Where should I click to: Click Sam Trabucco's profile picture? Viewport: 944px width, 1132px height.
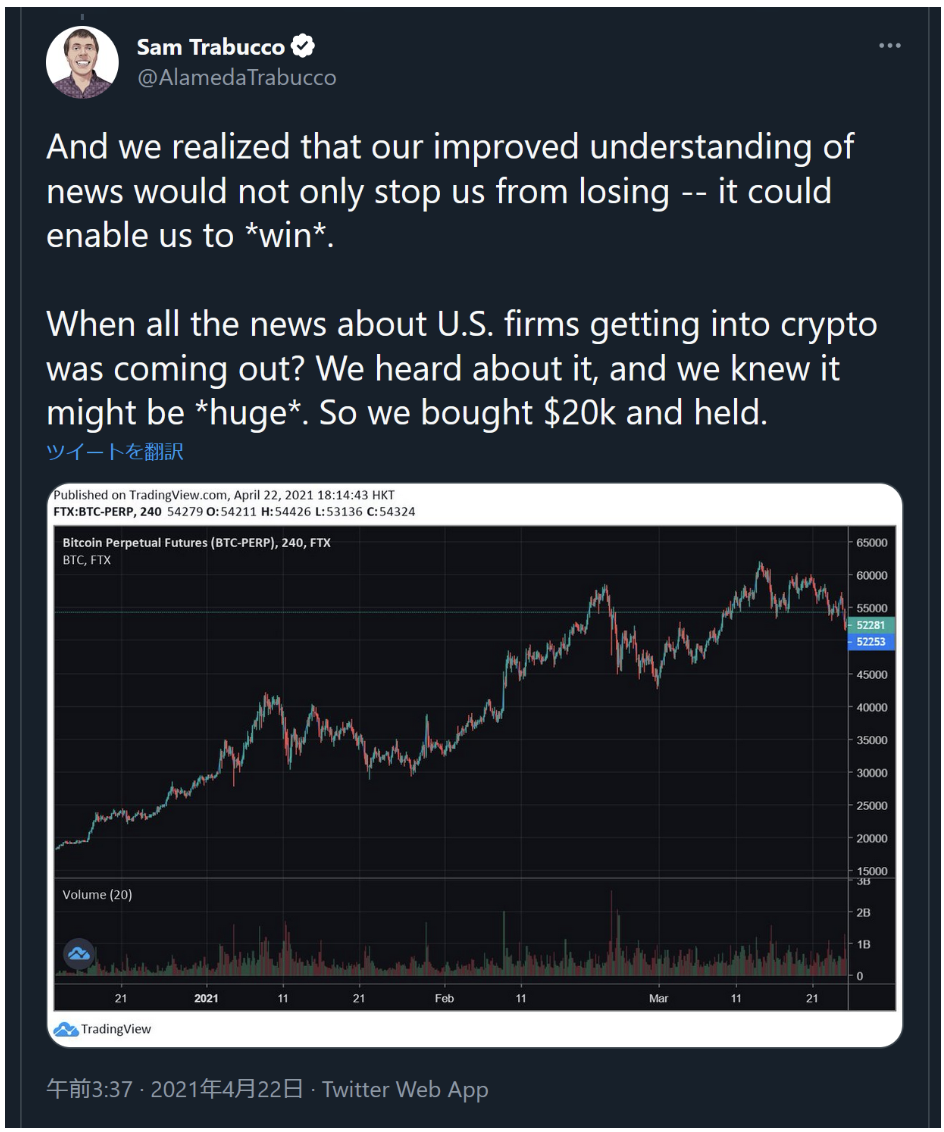tap(85, 59)
